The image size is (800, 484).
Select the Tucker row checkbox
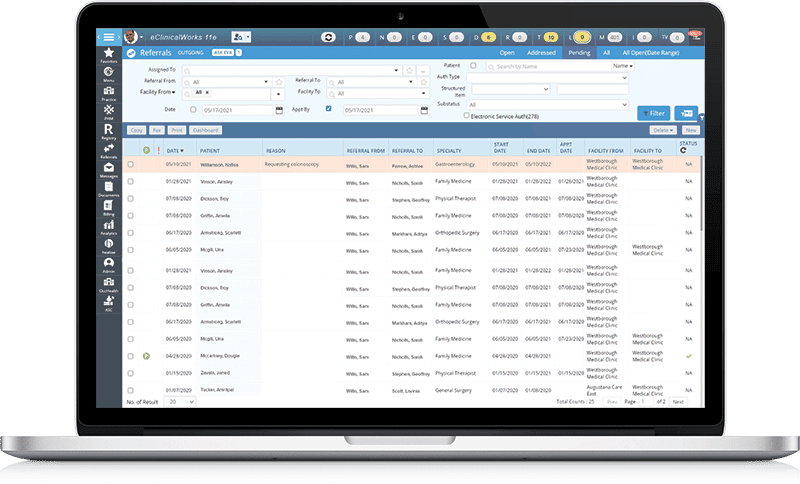click(131, 390)
